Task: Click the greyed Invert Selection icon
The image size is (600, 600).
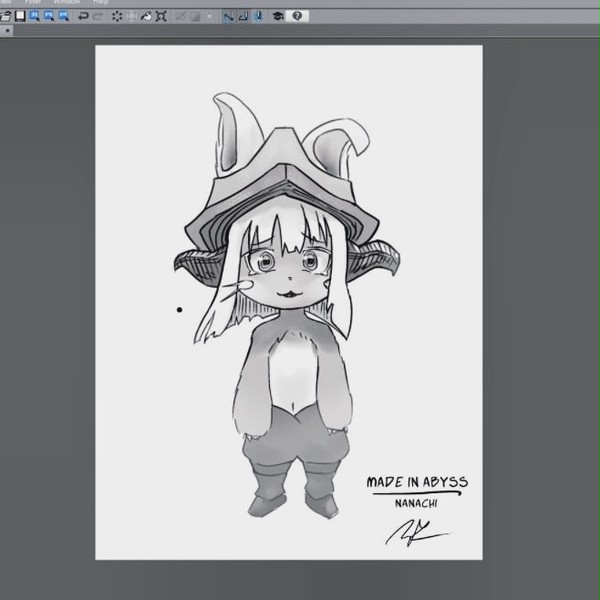Action: click(x=195, y=16)
